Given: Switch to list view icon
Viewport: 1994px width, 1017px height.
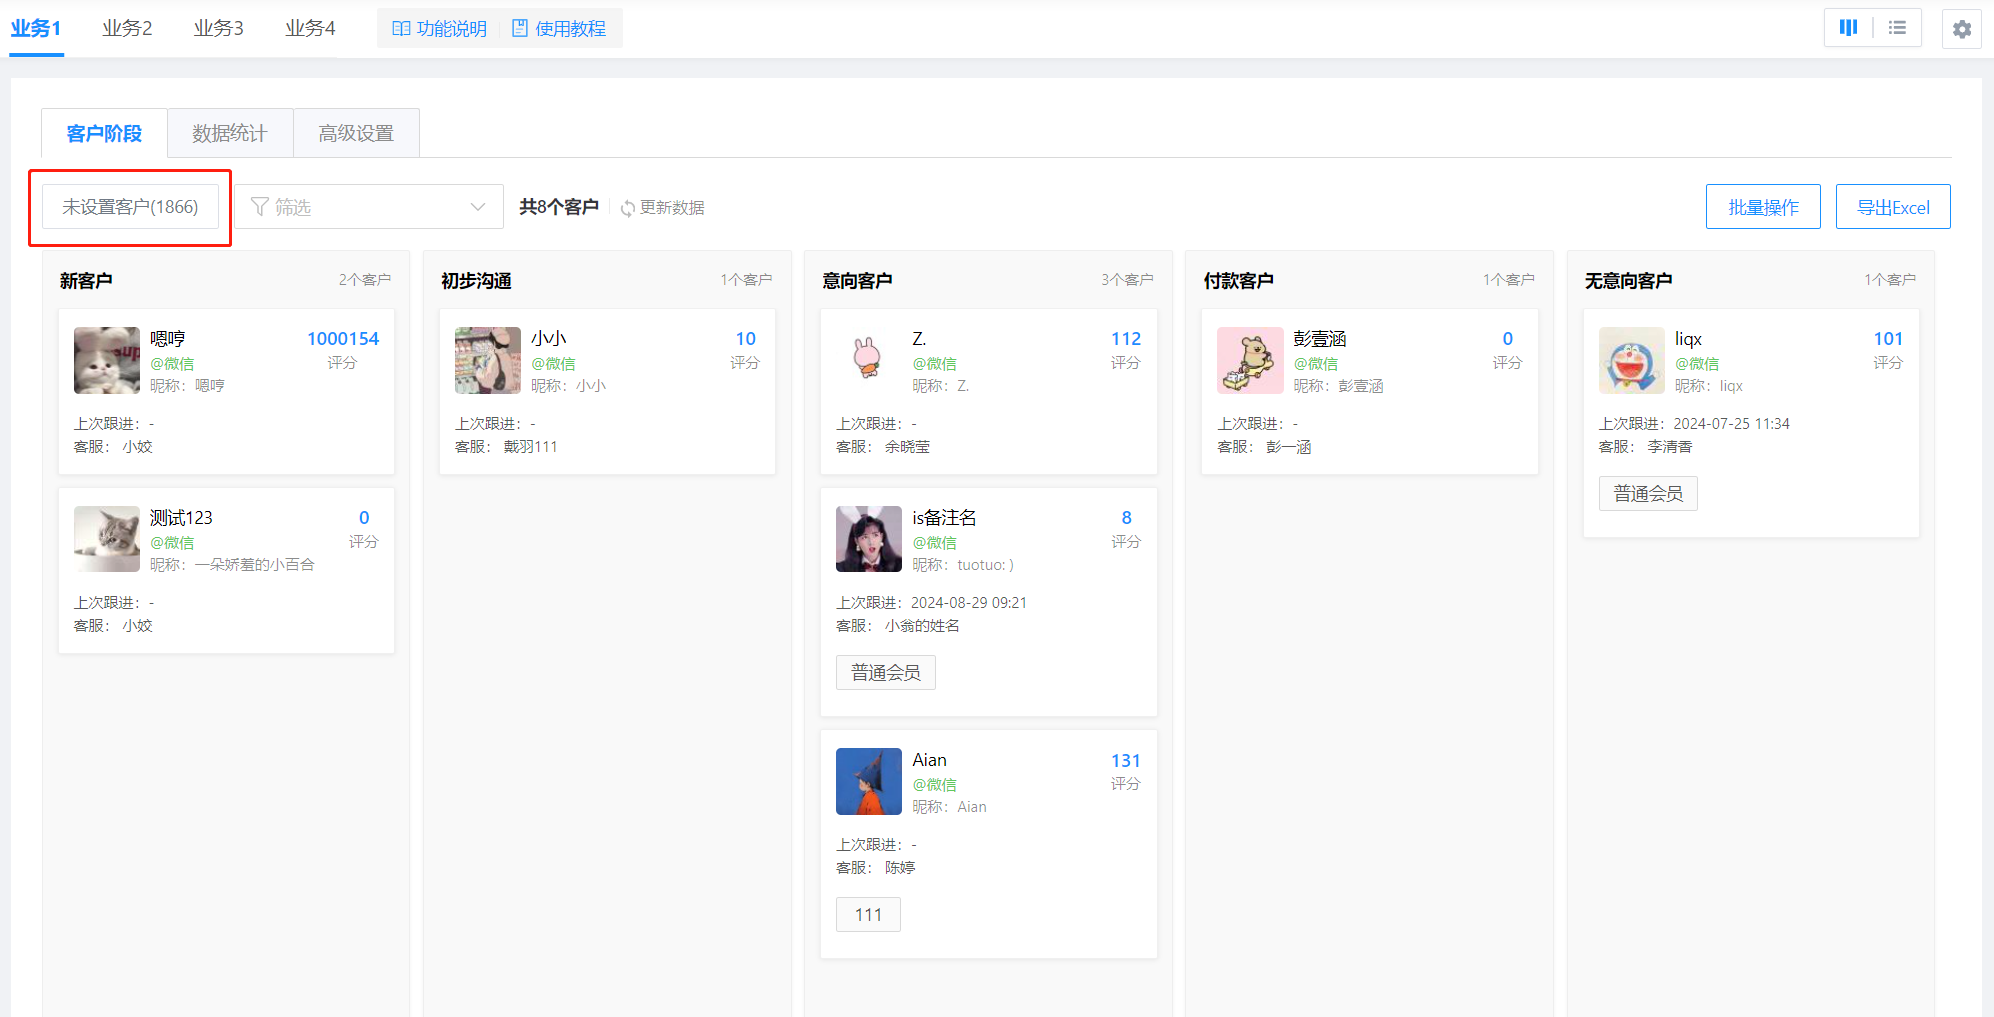Looking at the screenshot, I should click(x=1897, y=28).
